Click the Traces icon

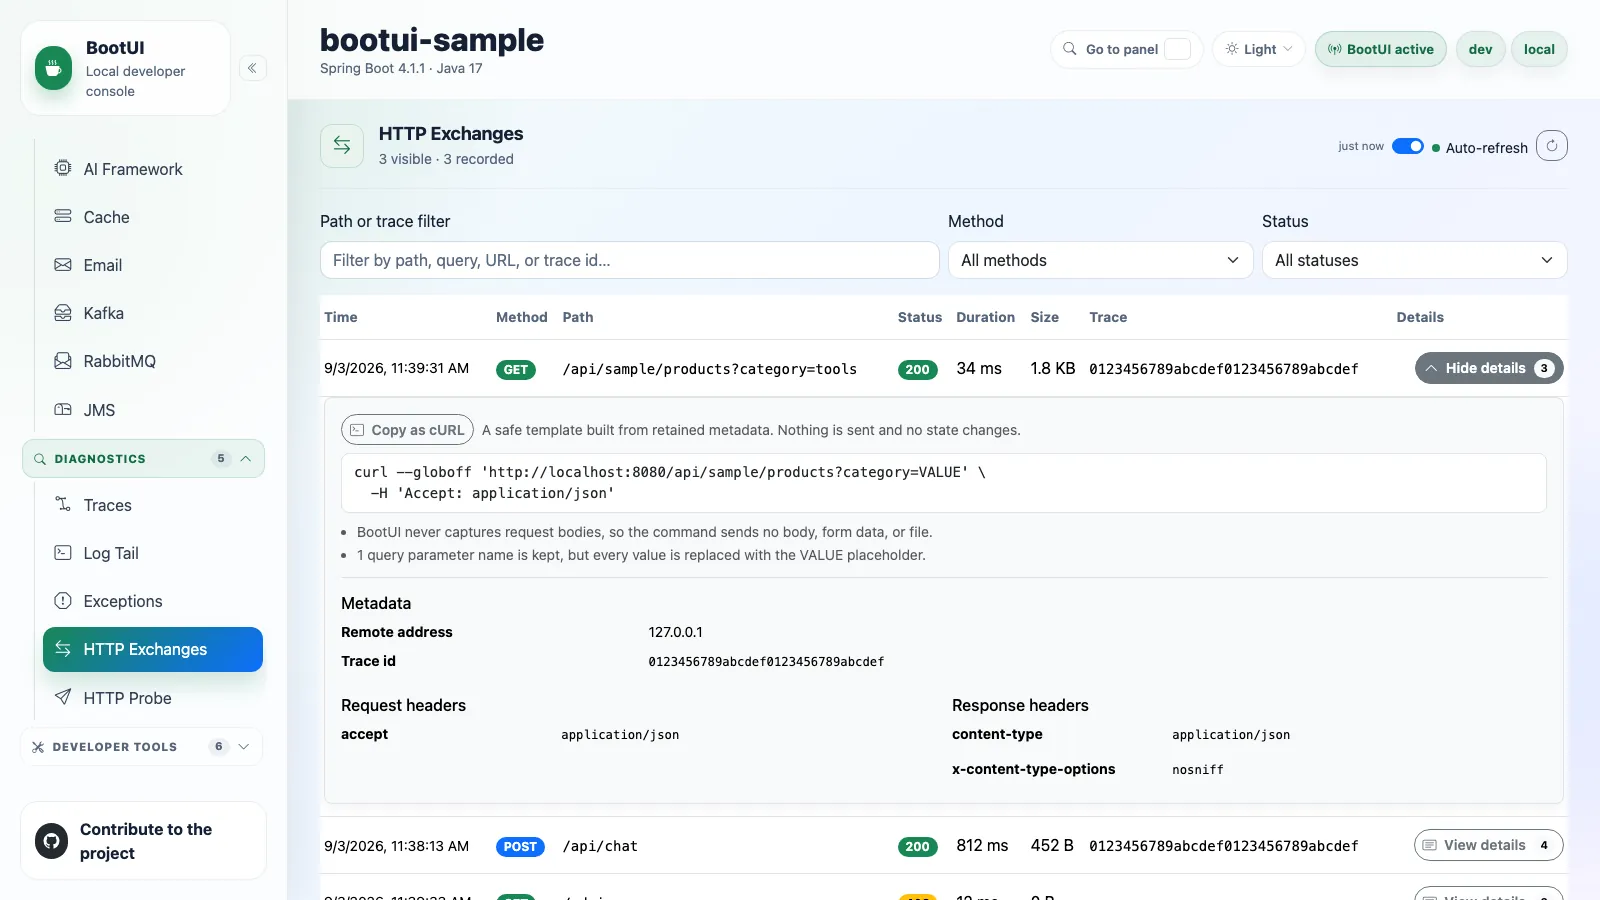pos(63,504)
